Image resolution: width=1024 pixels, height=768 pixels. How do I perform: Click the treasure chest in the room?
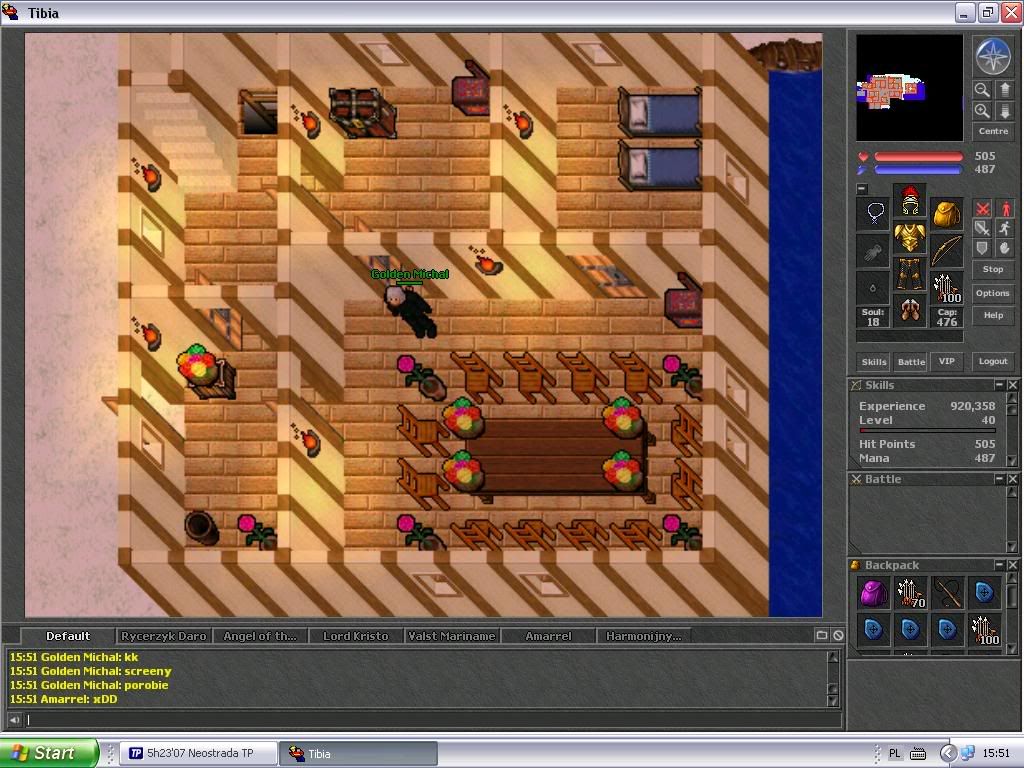click(362, 112)
